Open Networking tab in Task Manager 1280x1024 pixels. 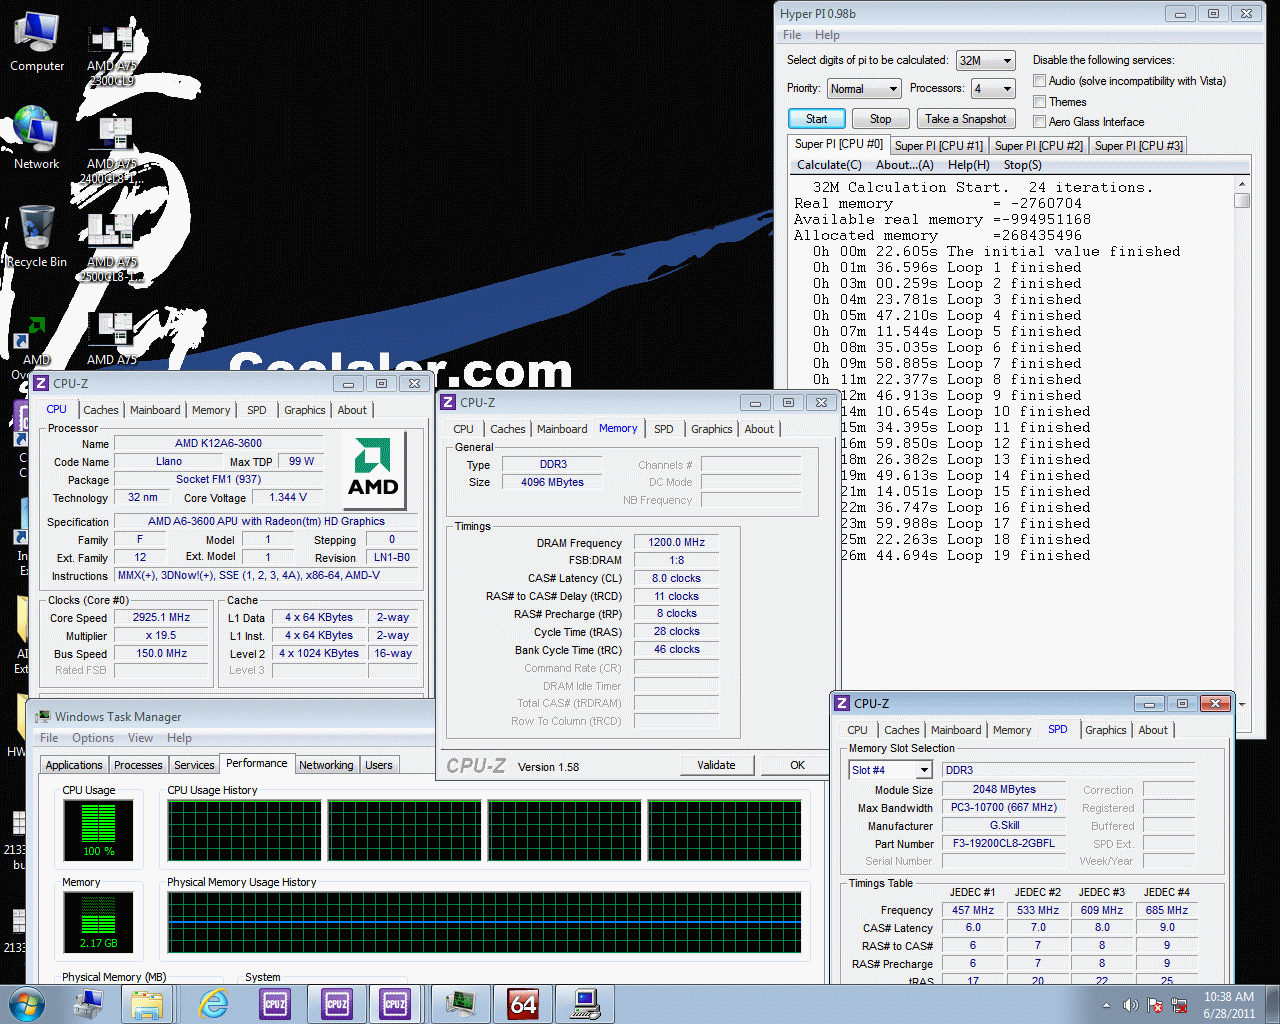click(x=326, y=765)
